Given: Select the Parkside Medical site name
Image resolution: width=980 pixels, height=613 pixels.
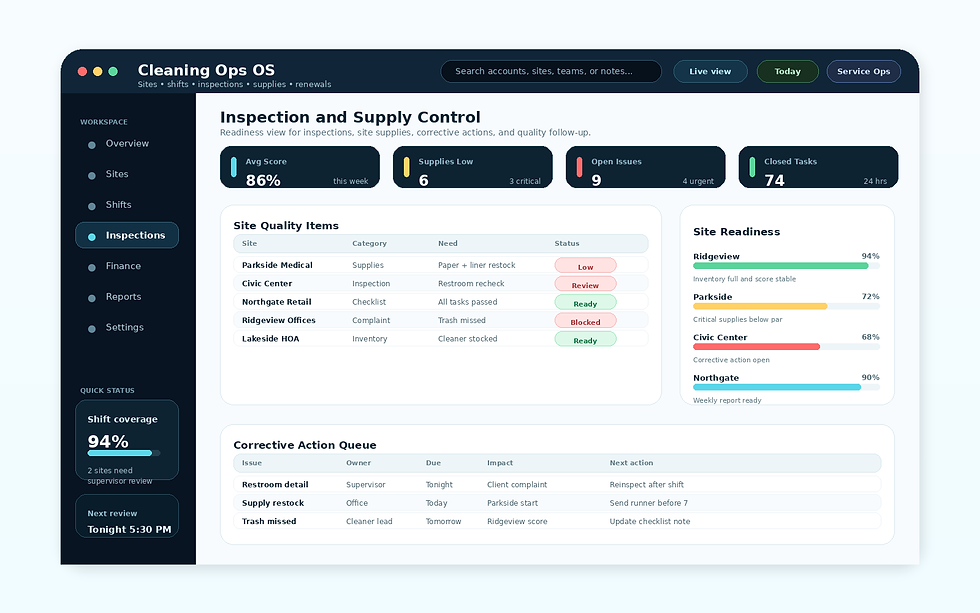Looking at the screenshot, I should coord(277,265).
